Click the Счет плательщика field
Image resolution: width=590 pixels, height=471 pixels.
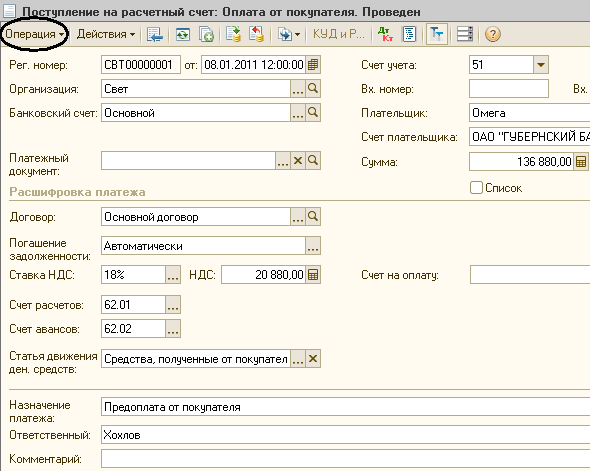[529, 137]
